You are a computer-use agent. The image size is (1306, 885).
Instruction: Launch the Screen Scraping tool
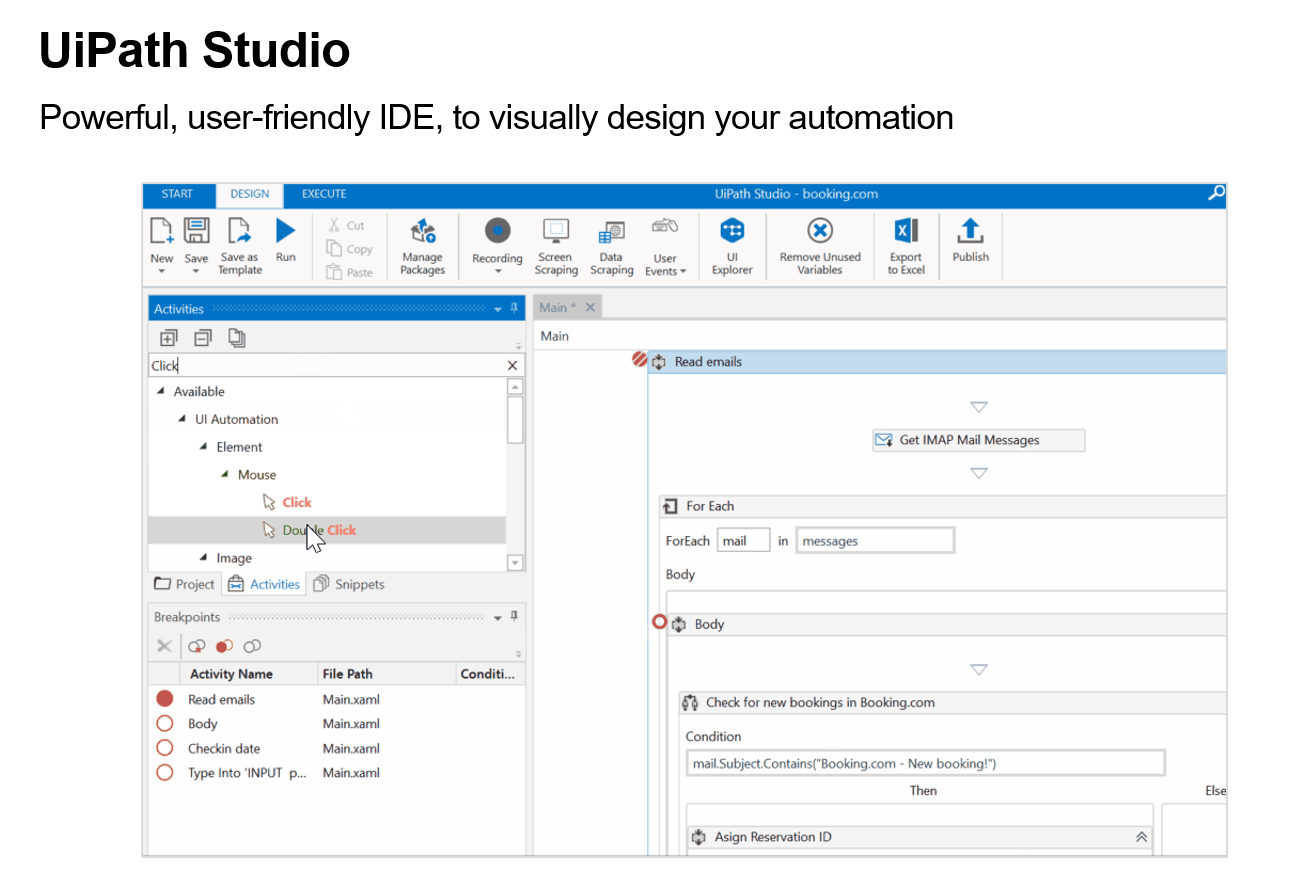click(x=556, y=242)
